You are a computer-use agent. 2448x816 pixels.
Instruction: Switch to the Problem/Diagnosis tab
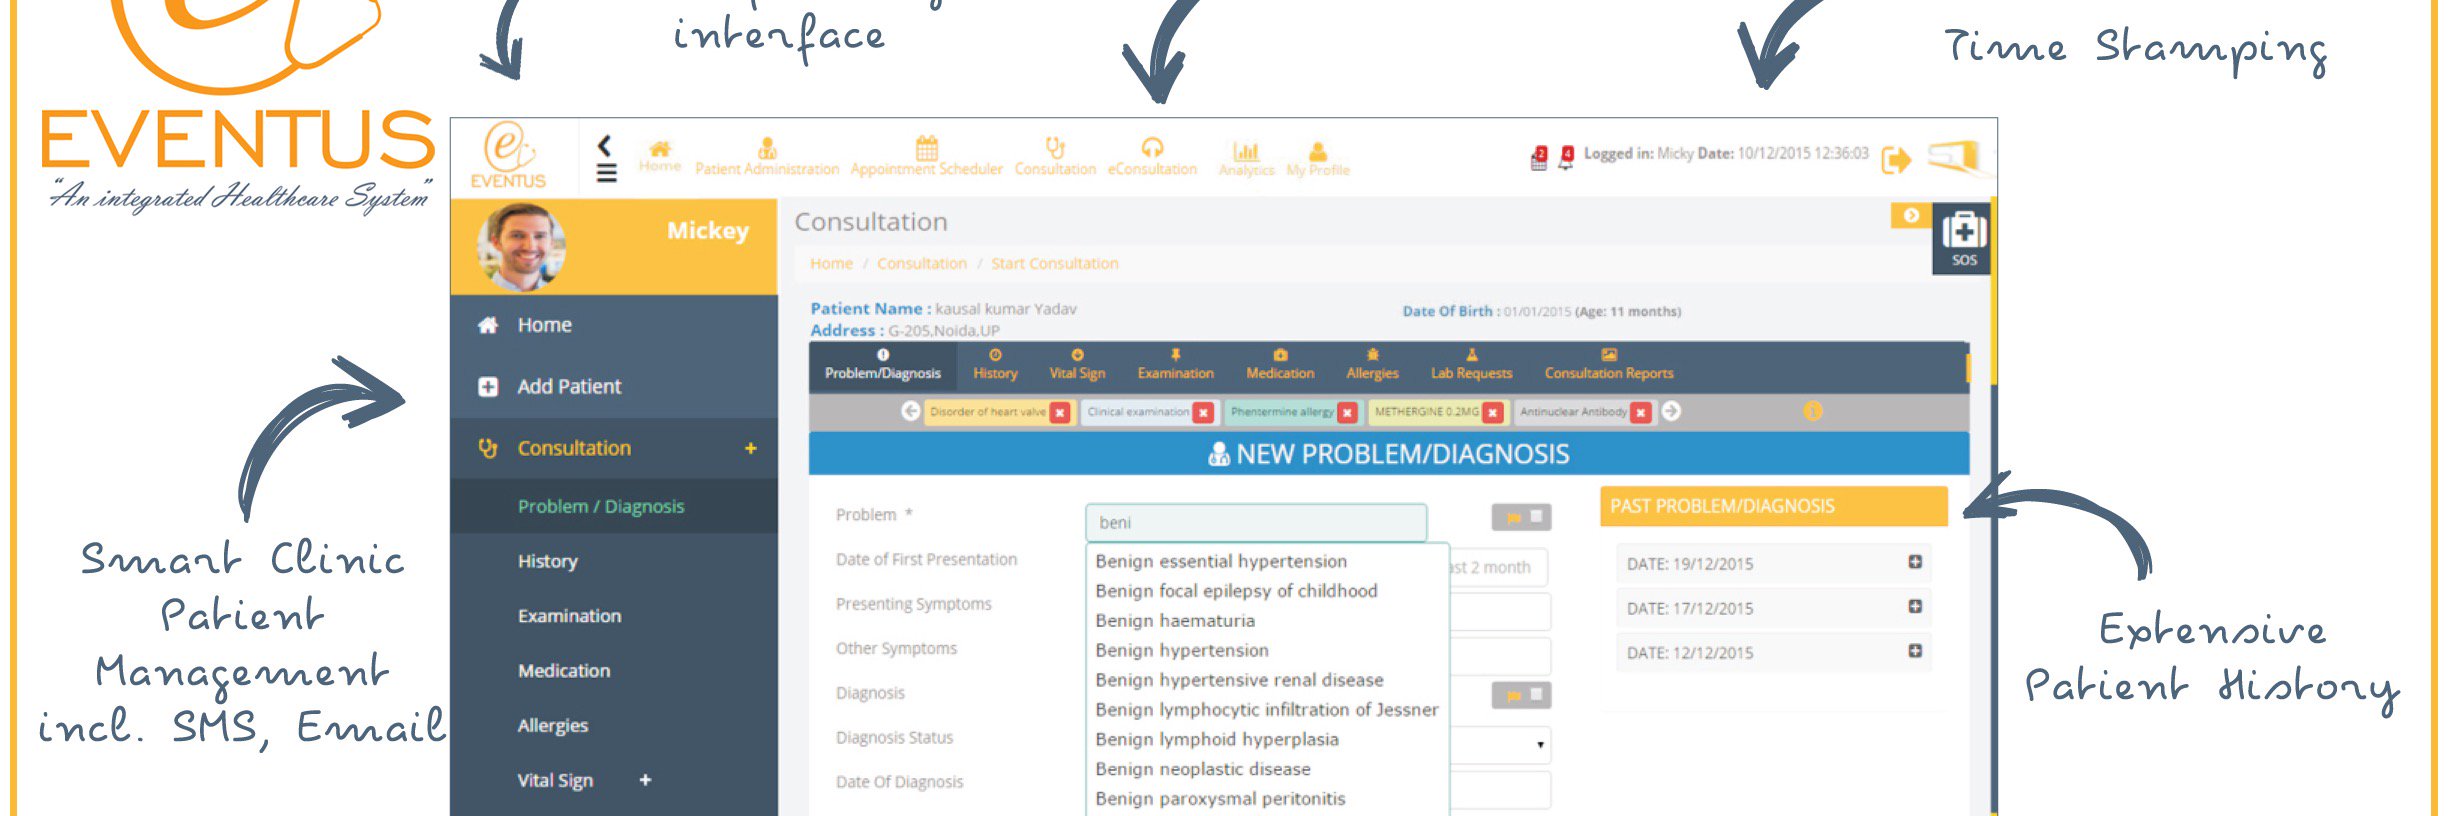(882, 365)
